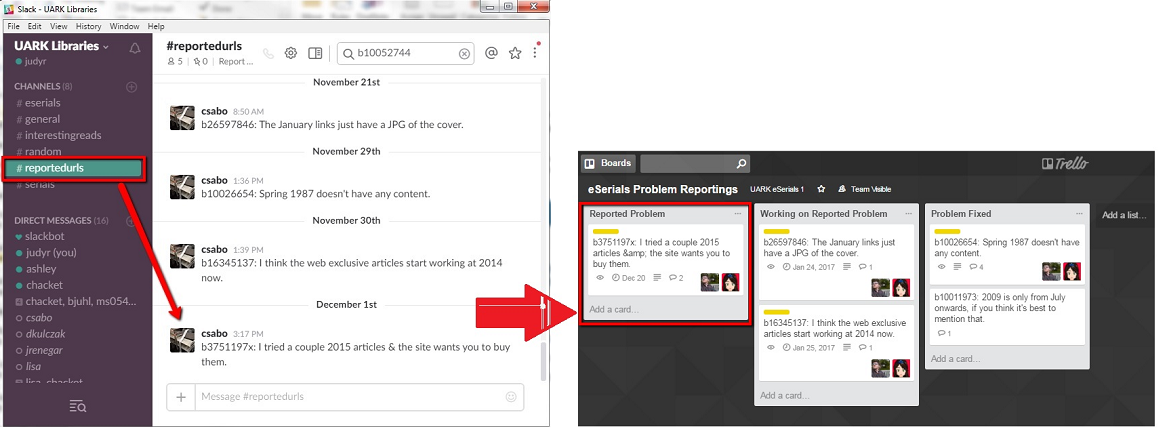Click Add a card in Reported Problem list
Viewport: 1158px width, 428px height.
click(614, 309)
